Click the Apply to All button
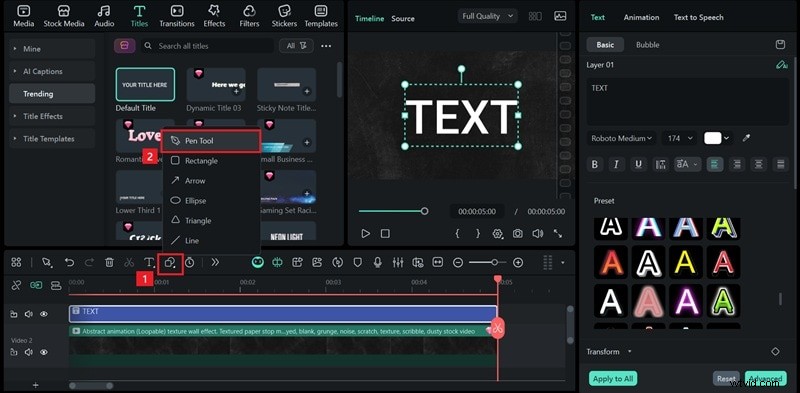This screenshot has width=800, height=393. 613,378
